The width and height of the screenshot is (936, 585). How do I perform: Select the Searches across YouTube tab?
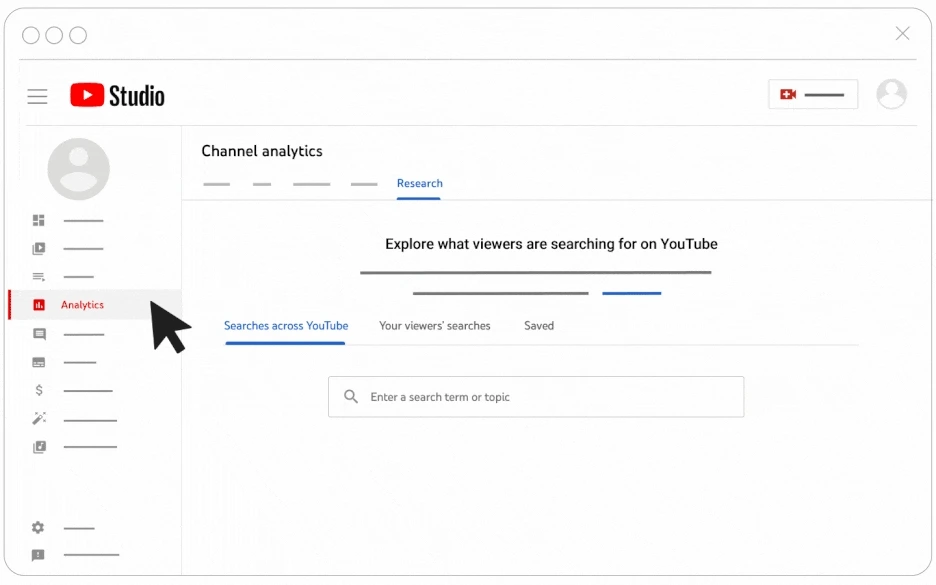point(286,326)
